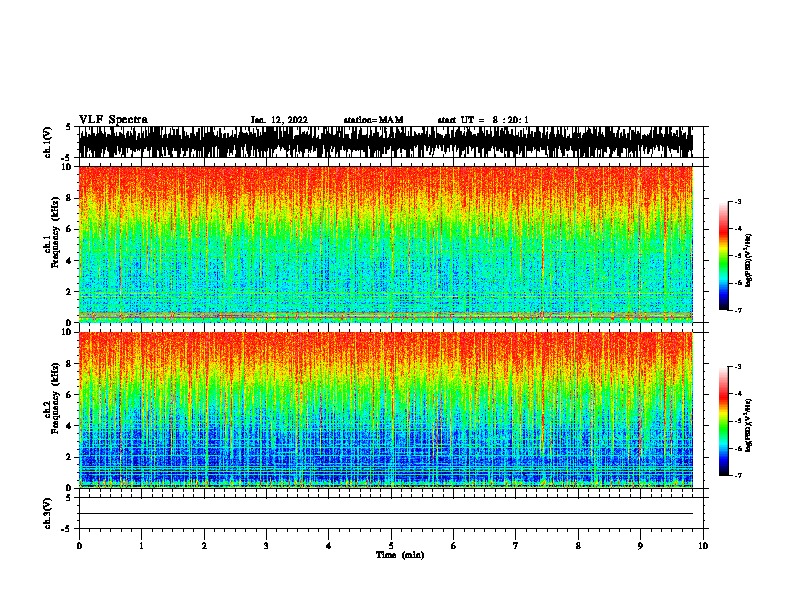The height and width of the screenshot is (612, 792).
Task: Click the ch.2 spectrogram color bar
Action: click(x=723, y=421)
